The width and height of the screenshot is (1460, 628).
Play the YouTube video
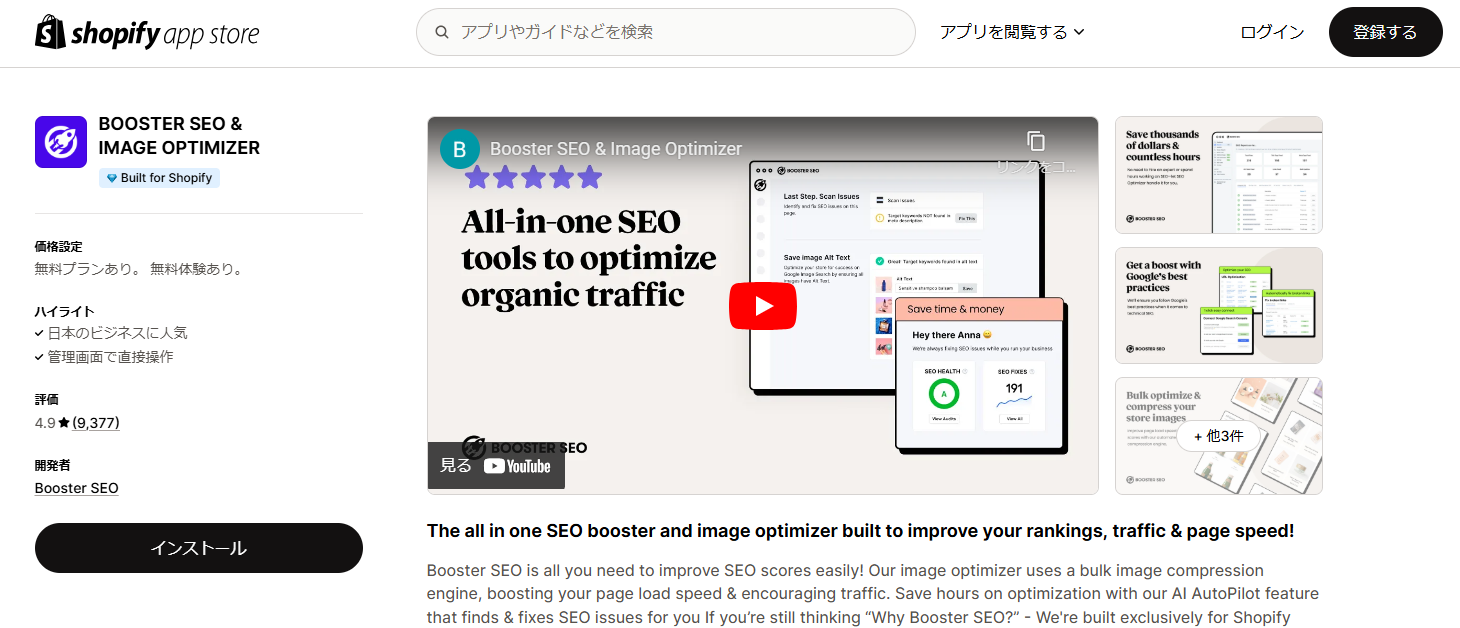click(x=763, y=306)
